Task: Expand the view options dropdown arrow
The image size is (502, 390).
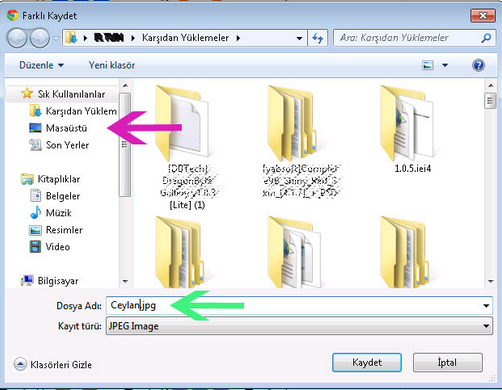Action: pyautogui.click(x=445, y=65)
